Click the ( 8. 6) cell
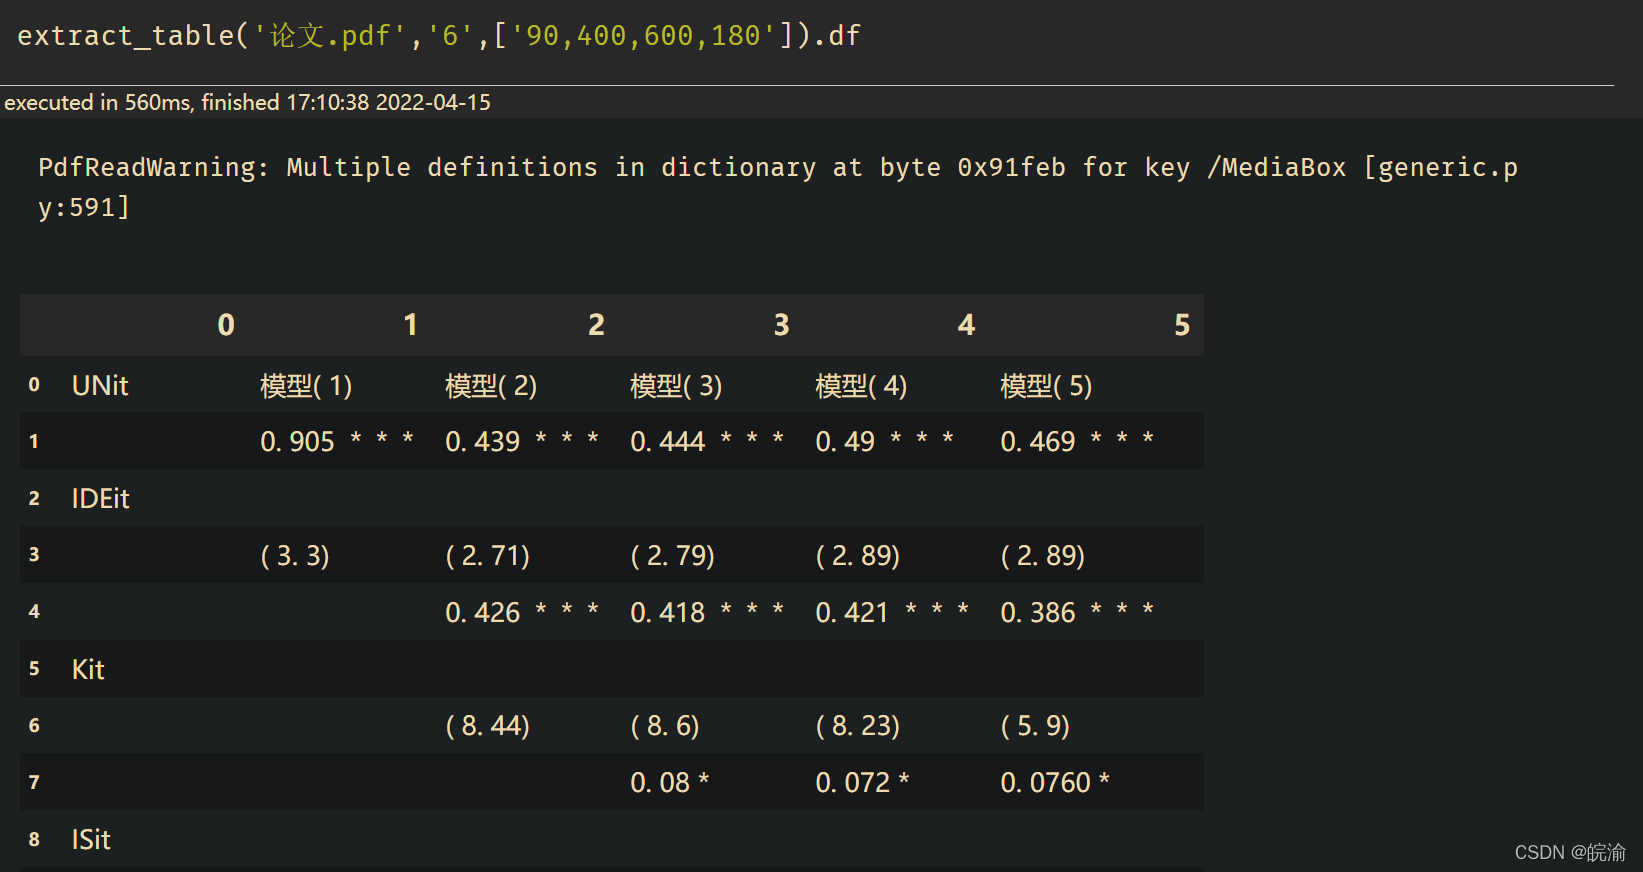1643x872 pixels. (665, 726)
